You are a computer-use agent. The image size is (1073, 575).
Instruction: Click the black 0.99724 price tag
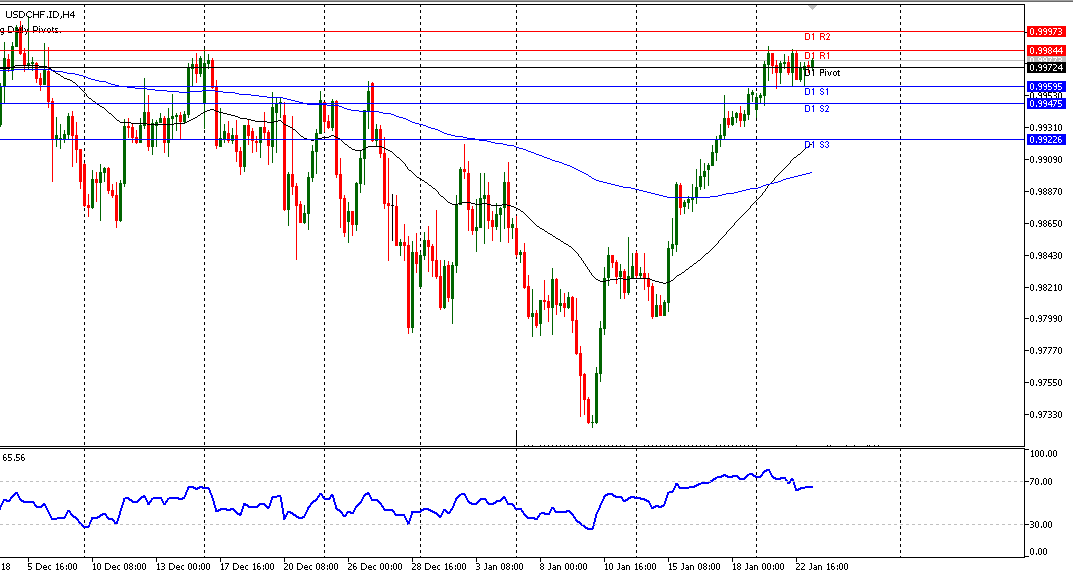[1046, 68]
